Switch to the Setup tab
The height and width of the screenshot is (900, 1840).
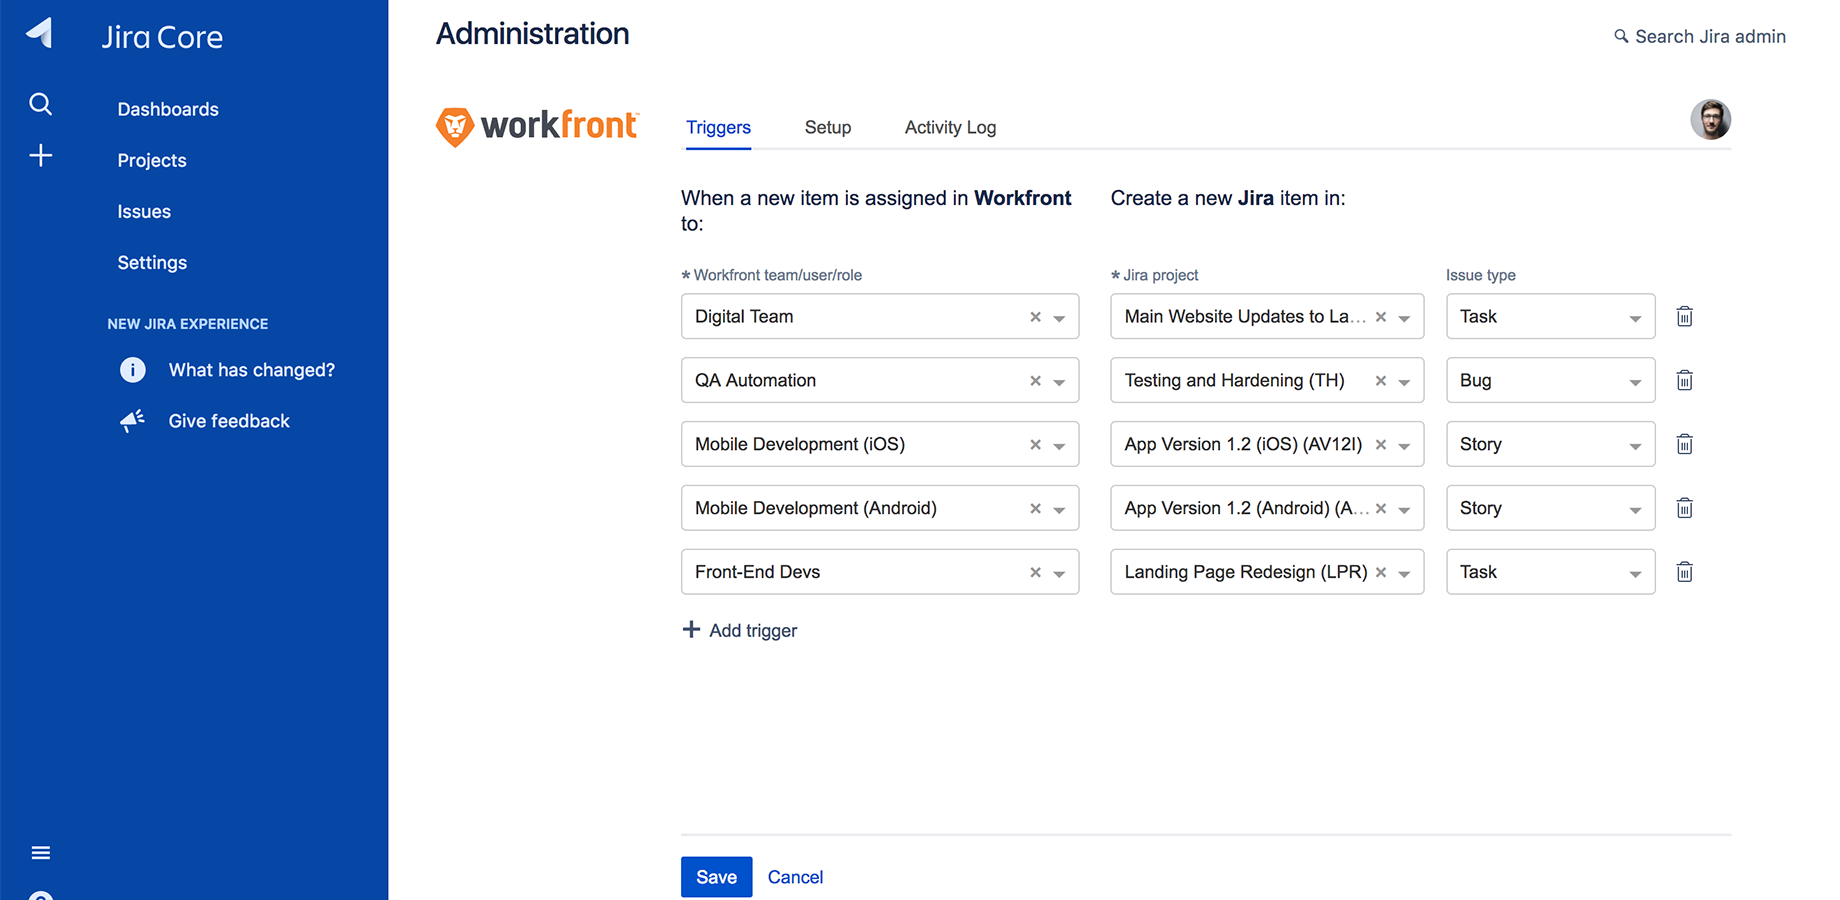pyautogui.click(x=828, y=128)
